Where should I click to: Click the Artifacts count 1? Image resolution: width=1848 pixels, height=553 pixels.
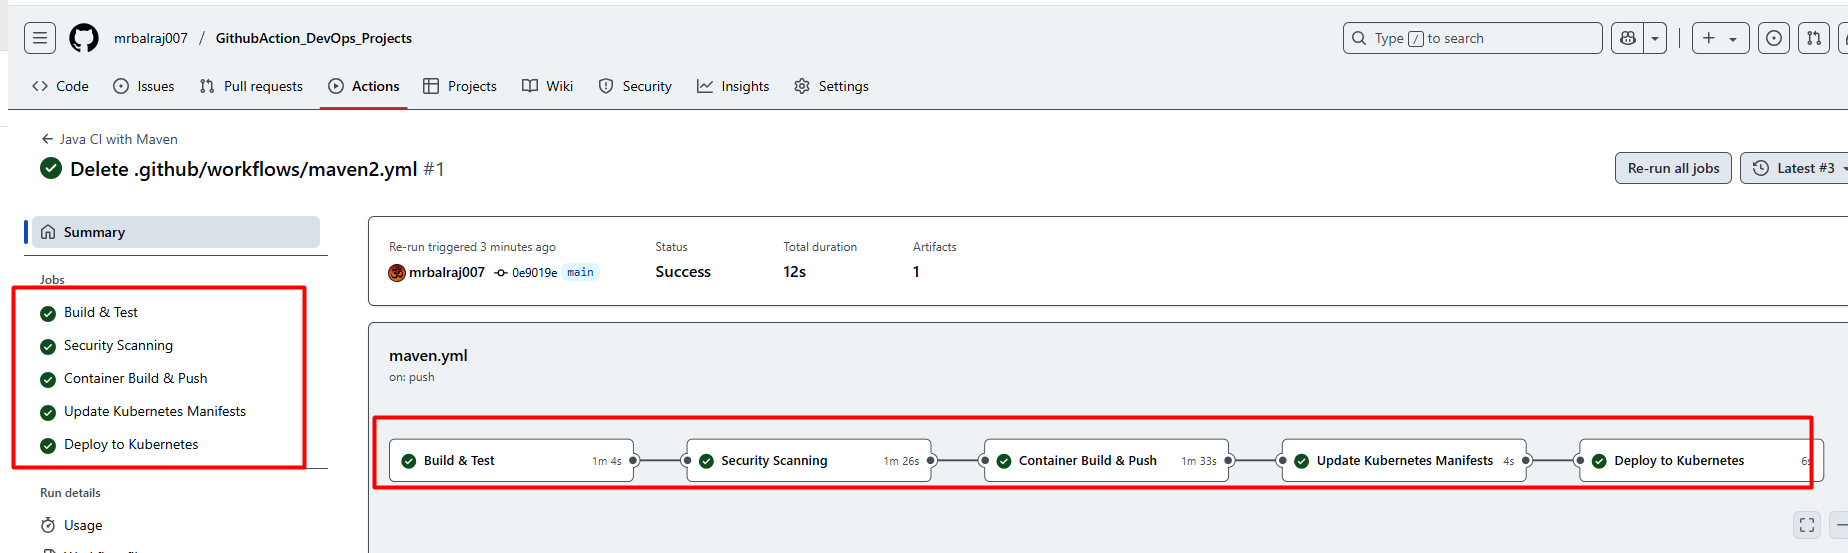pos(916,272)
